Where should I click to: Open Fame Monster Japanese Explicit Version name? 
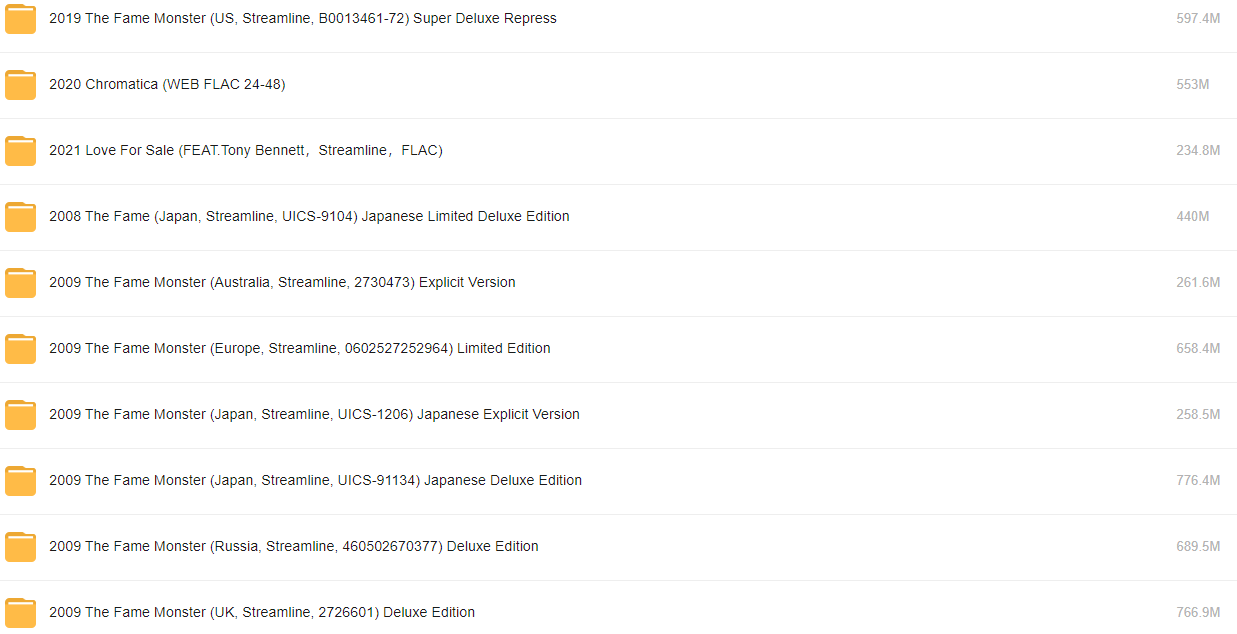(314, 415)
